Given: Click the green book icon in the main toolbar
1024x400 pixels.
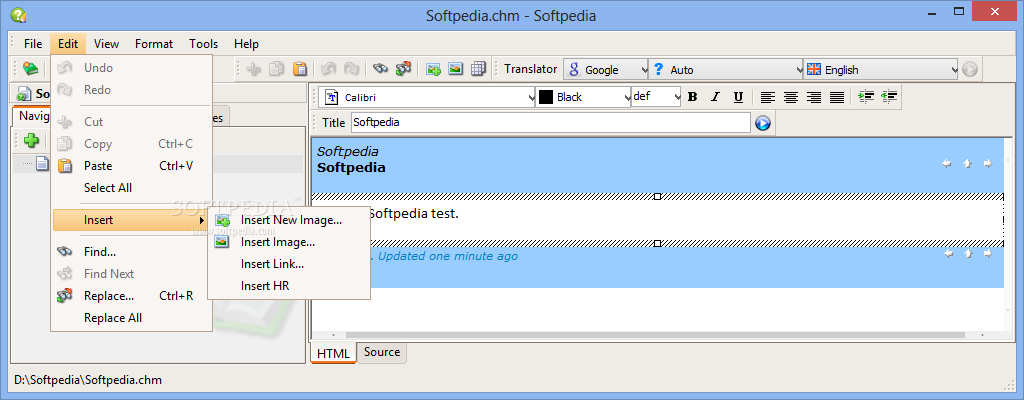Looking at the screenshot, I should pos(30,68).
